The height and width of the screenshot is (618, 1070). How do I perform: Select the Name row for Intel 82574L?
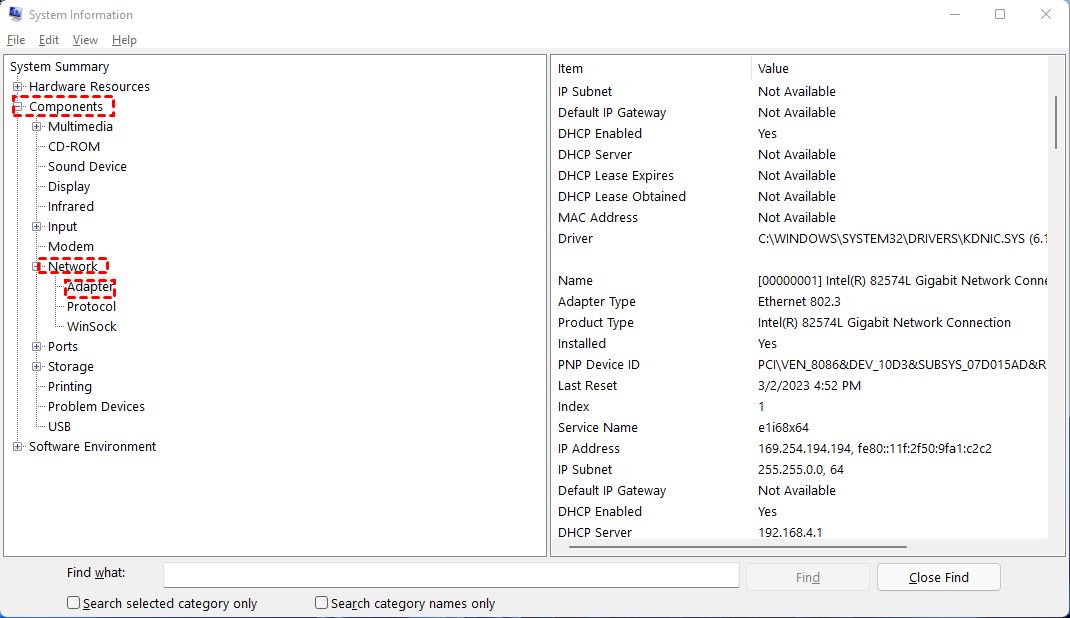coord(800,280)
